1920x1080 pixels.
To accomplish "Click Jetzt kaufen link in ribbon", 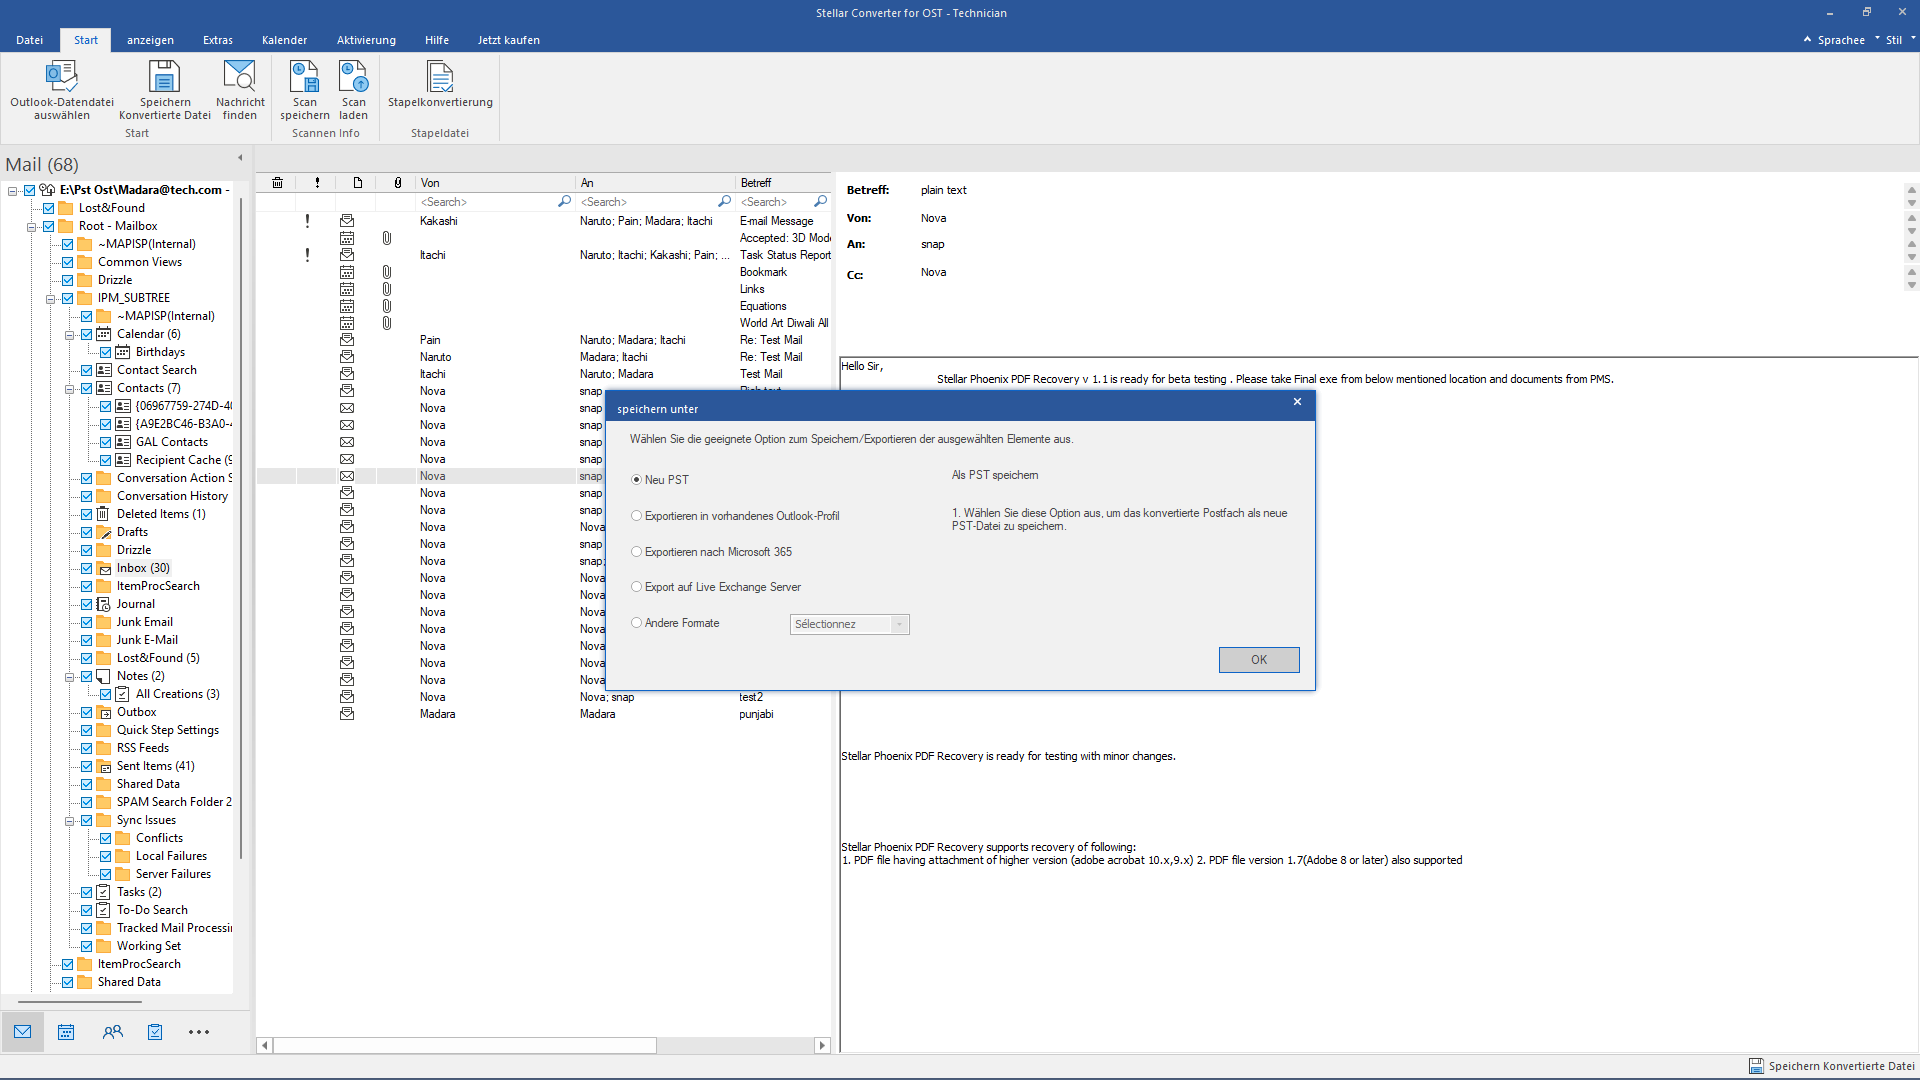I will [x=508, y=40].
